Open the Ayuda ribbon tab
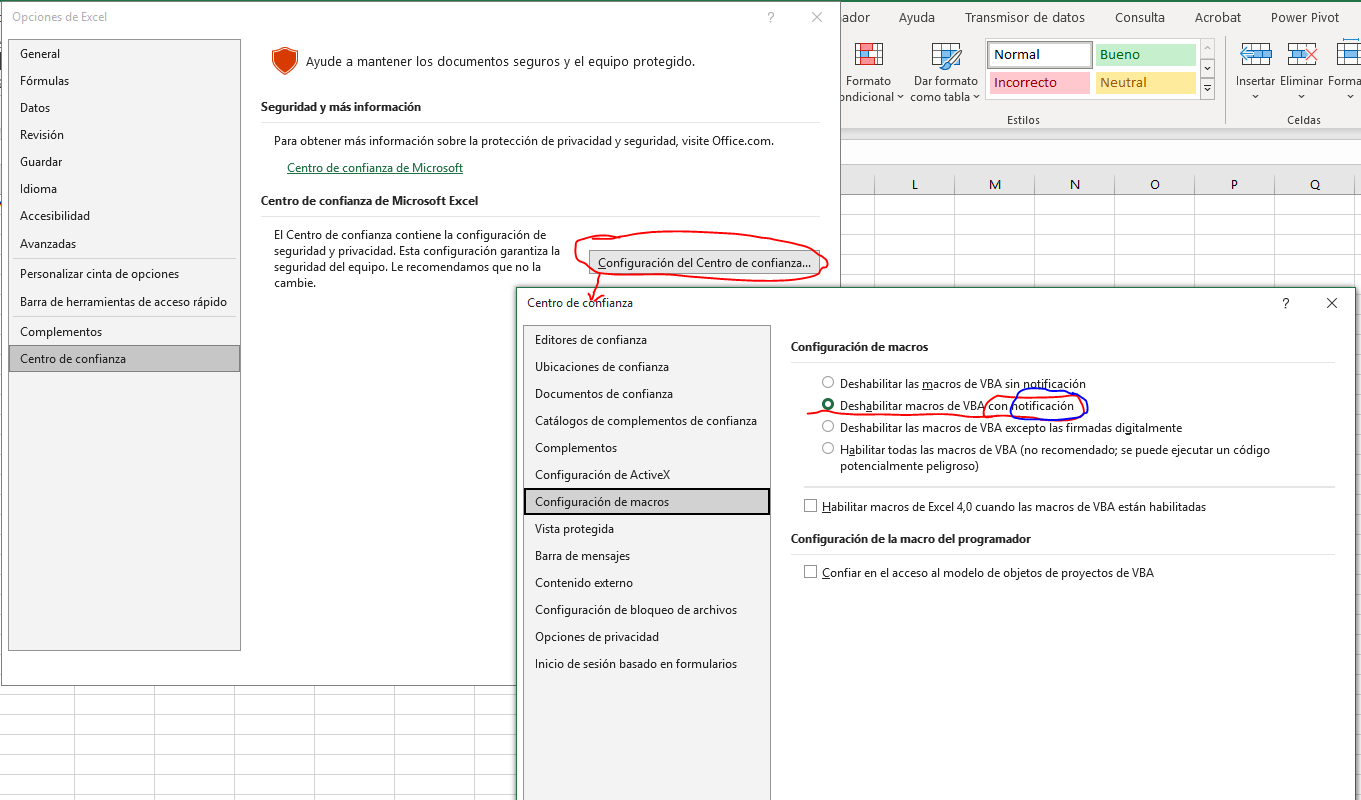Viewport: 1361px width, 800px height. coord(917,17)
